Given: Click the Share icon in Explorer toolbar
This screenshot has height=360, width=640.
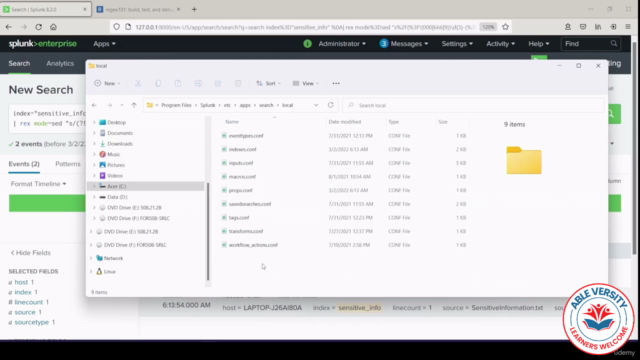Looking at the screenshot, I should (218, 83).
